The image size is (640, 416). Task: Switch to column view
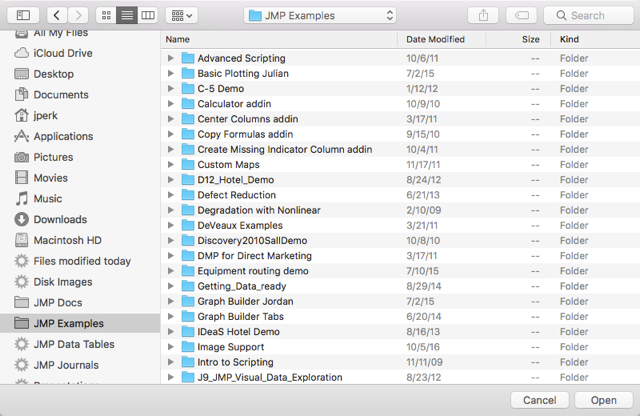(148, 16)
